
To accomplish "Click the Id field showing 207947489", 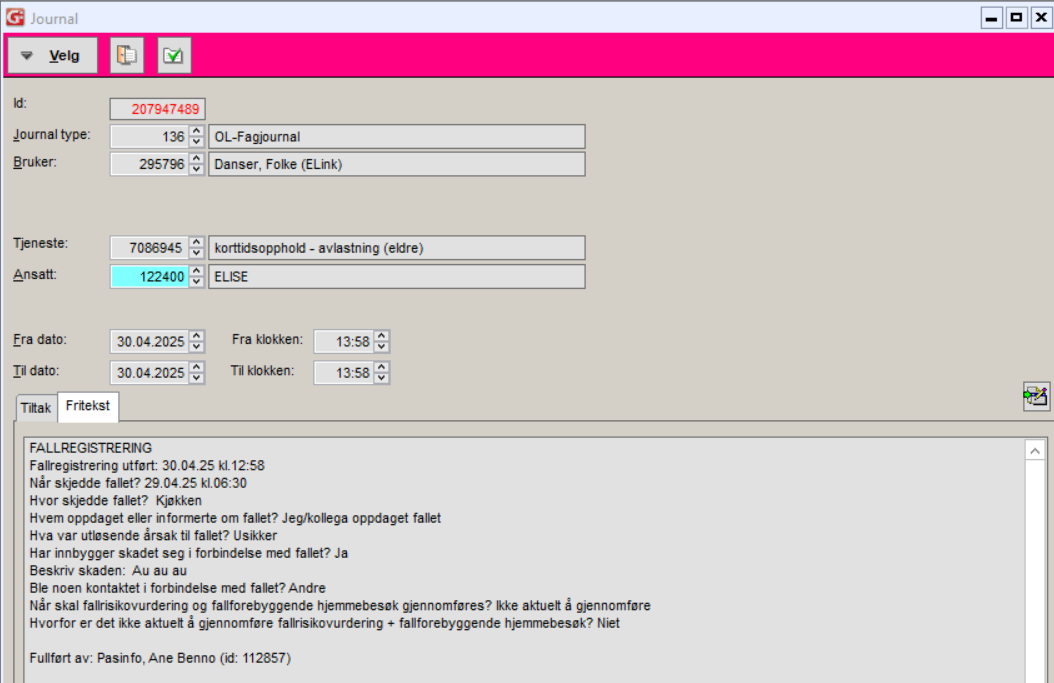I will [x=157, y=109].
